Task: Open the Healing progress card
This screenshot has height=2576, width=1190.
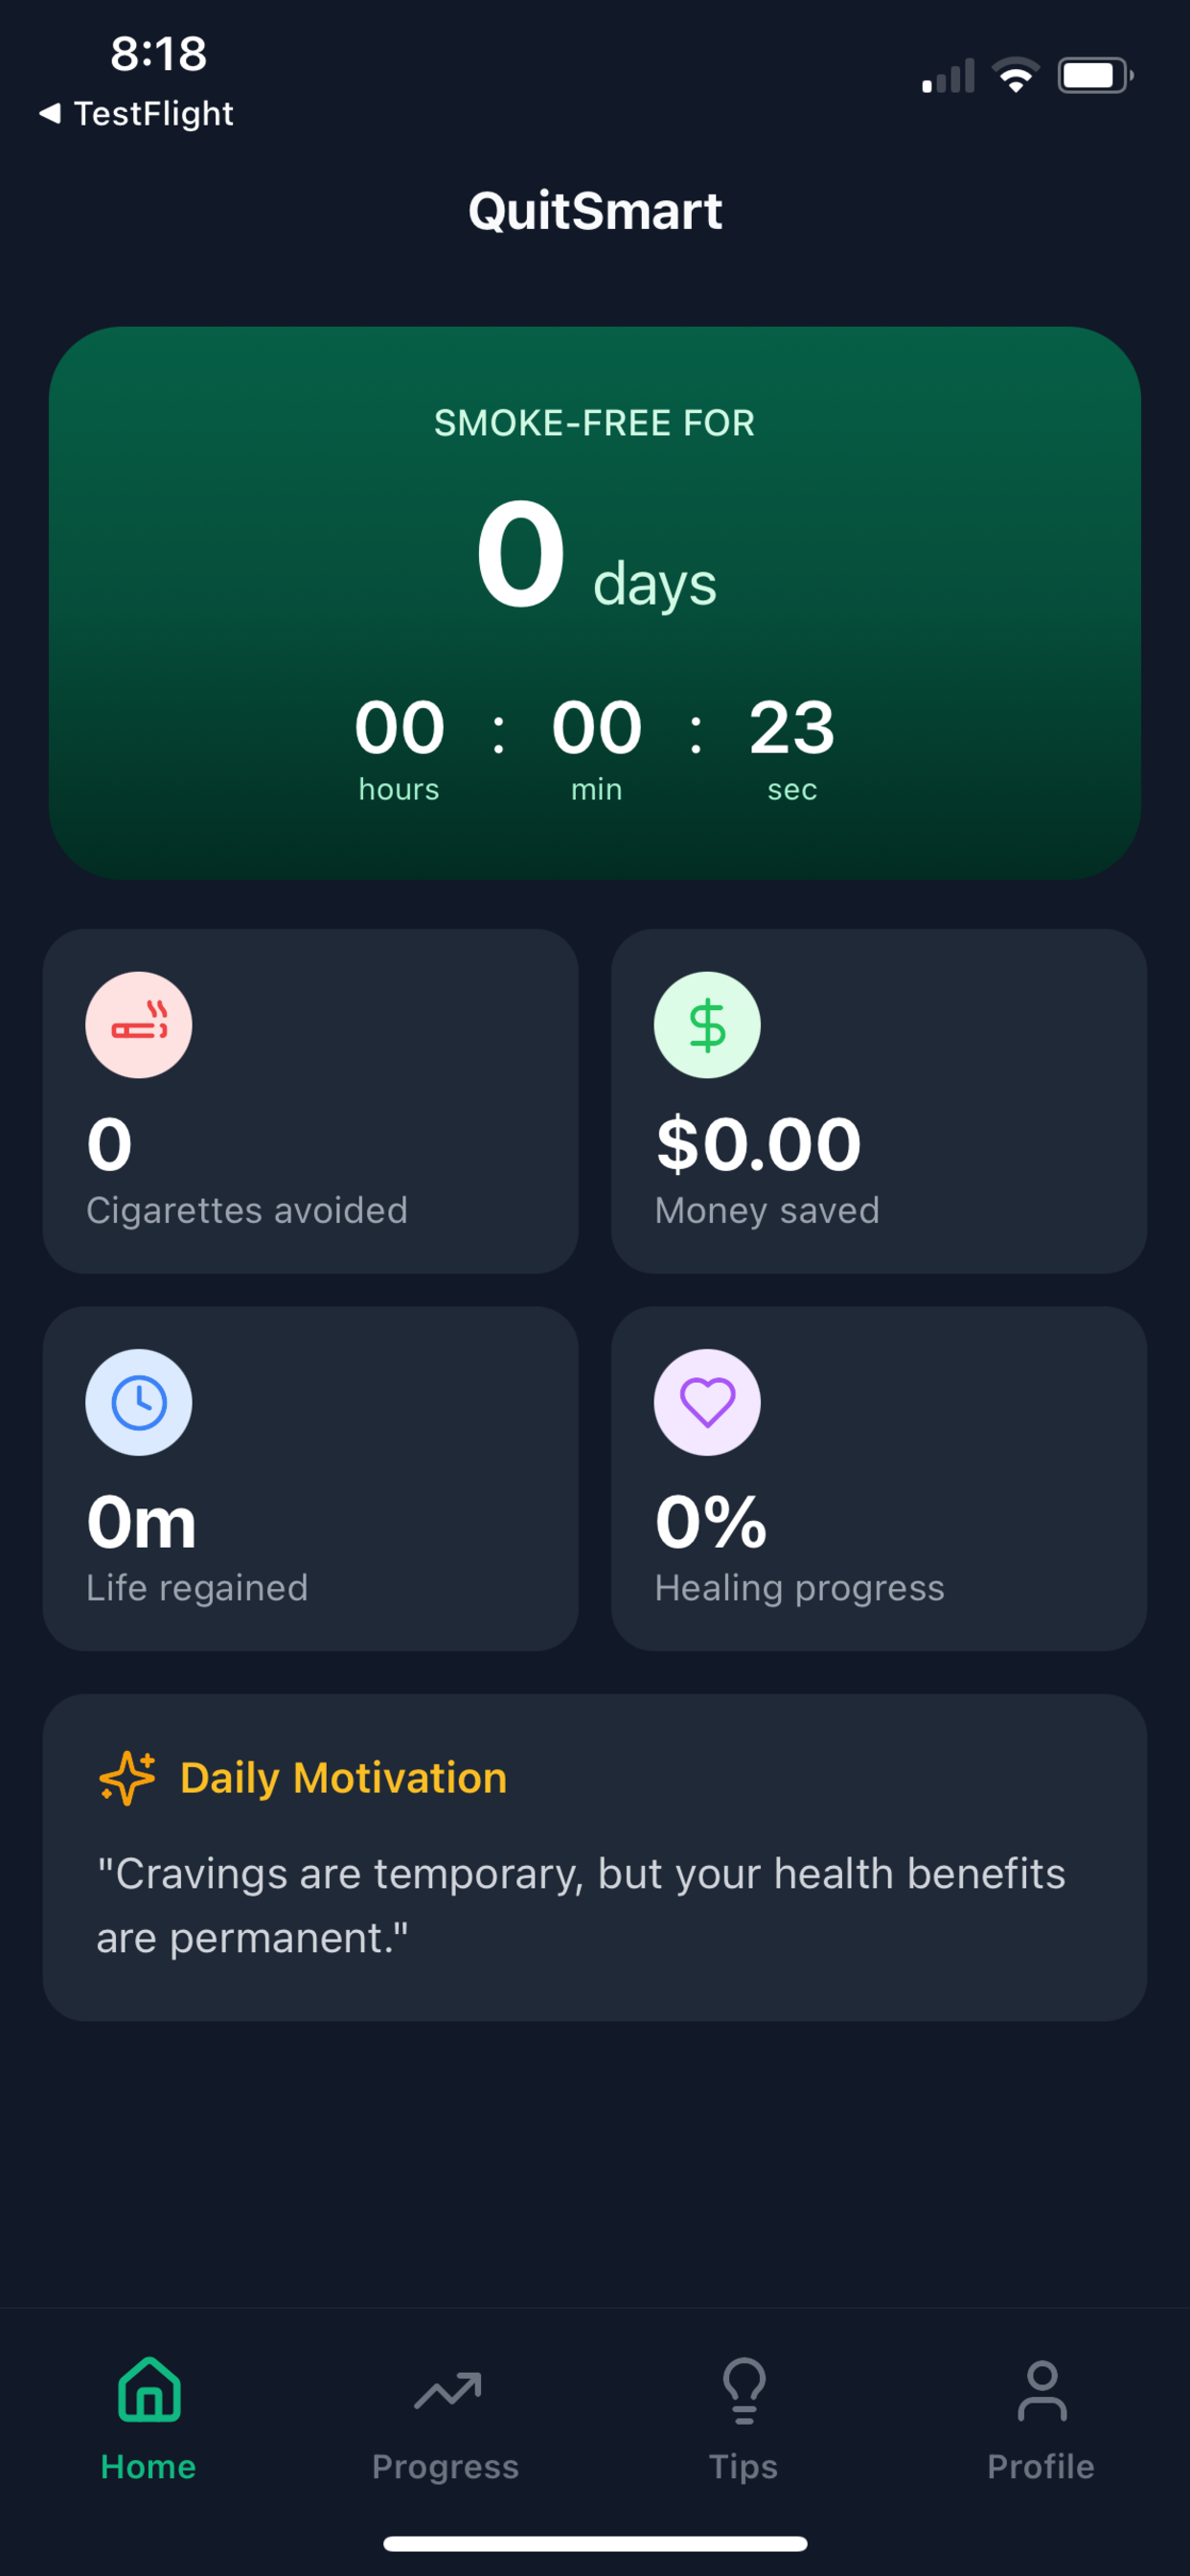Action: click(878, 1478)
